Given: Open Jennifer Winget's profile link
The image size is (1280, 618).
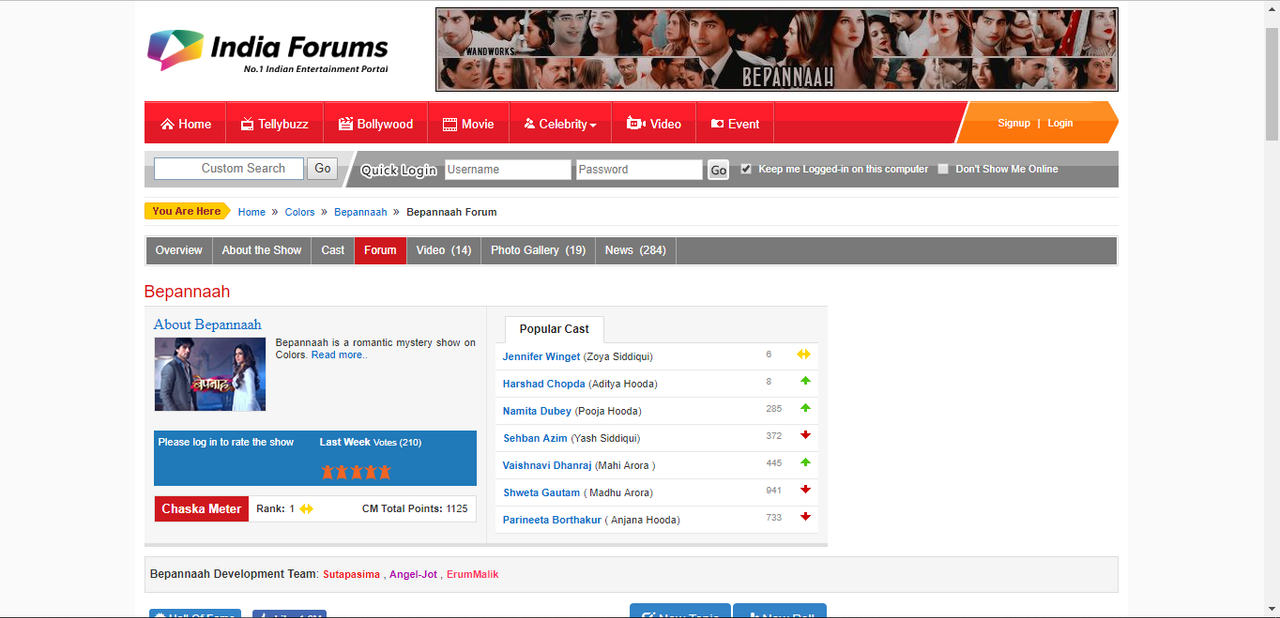Looking at the screenshot, I should (x=541, y=356).
